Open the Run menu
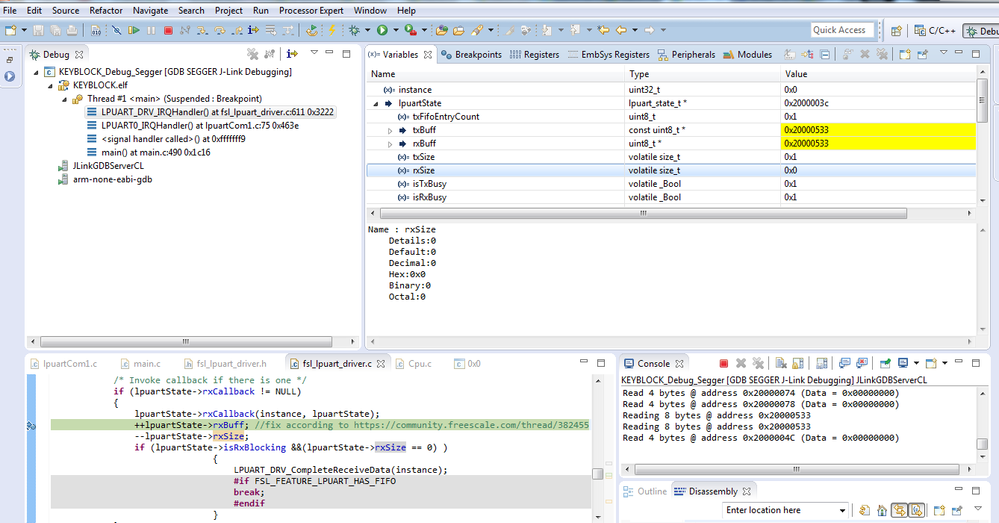 [261, 10]
